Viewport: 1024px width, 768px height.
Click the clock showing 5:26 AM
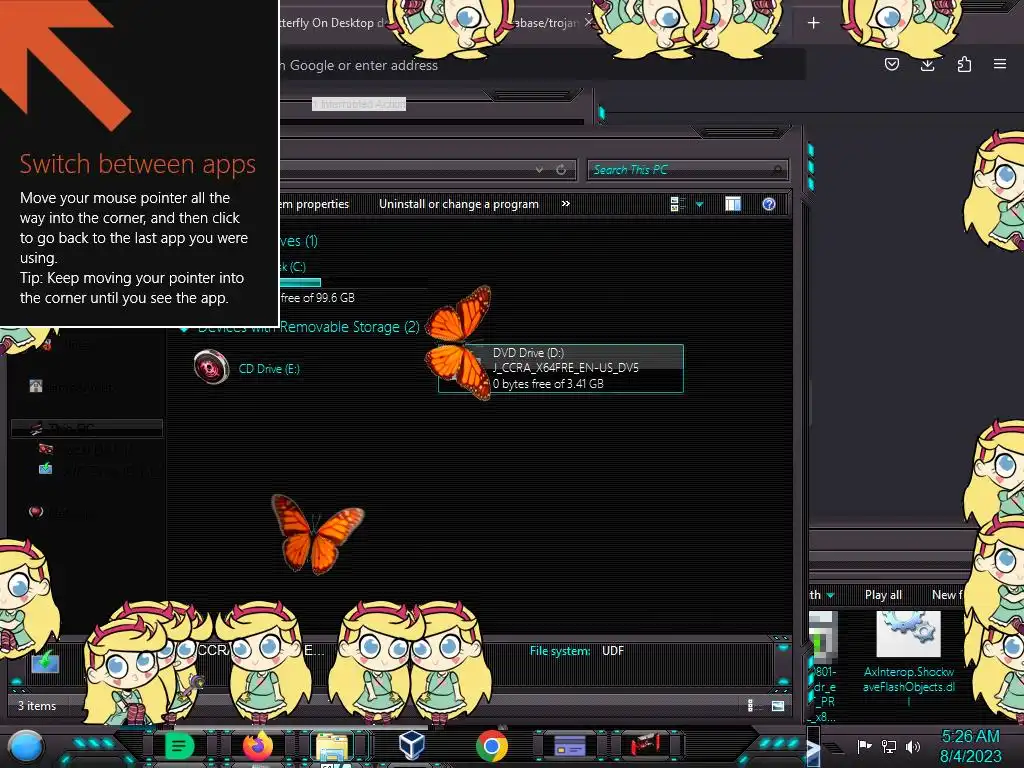point(970,737)
